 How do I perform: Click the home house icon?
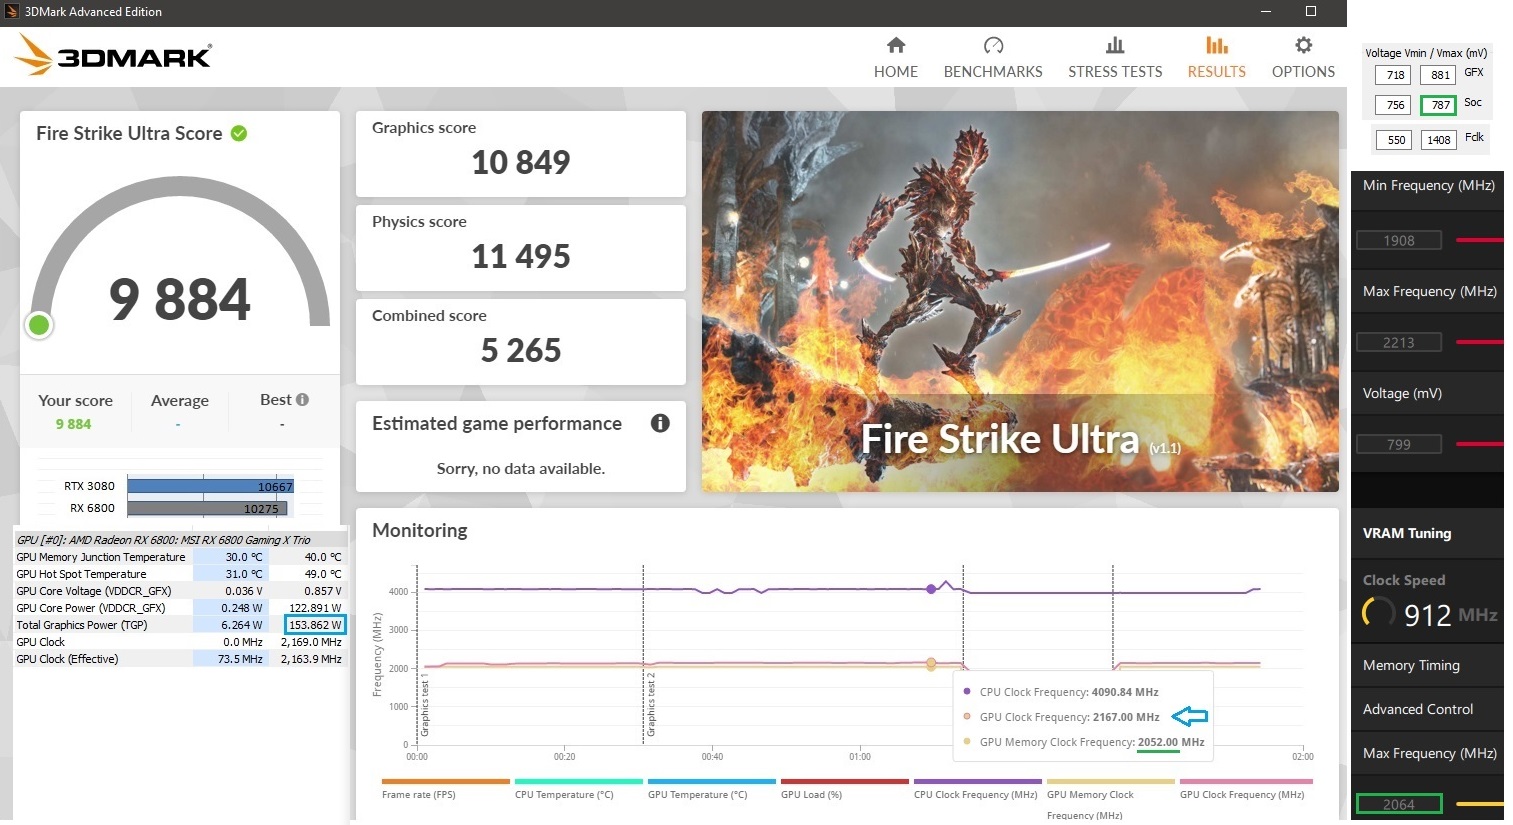point(896,45)
